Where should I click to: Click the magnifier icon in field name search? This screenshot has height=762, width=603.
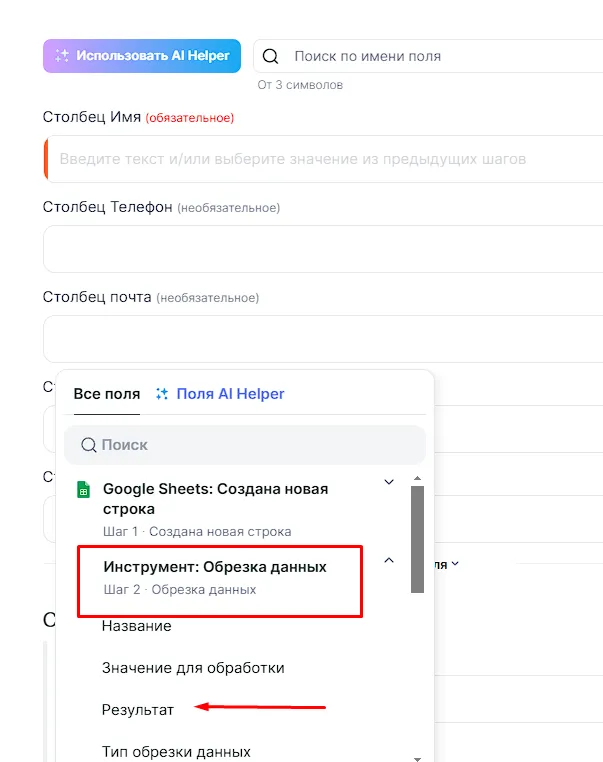270,56
